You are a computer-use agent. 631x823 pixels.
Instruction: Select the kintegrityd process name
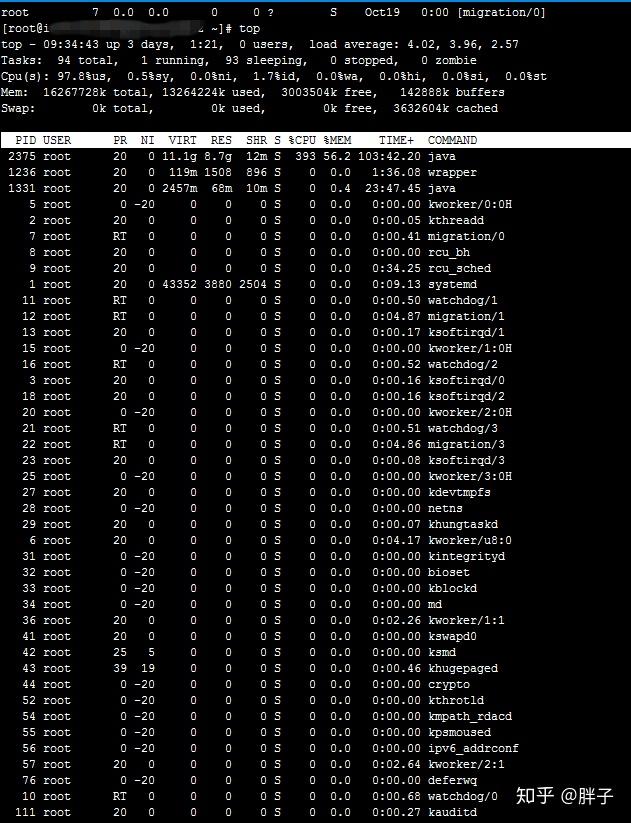pos(466,556)
